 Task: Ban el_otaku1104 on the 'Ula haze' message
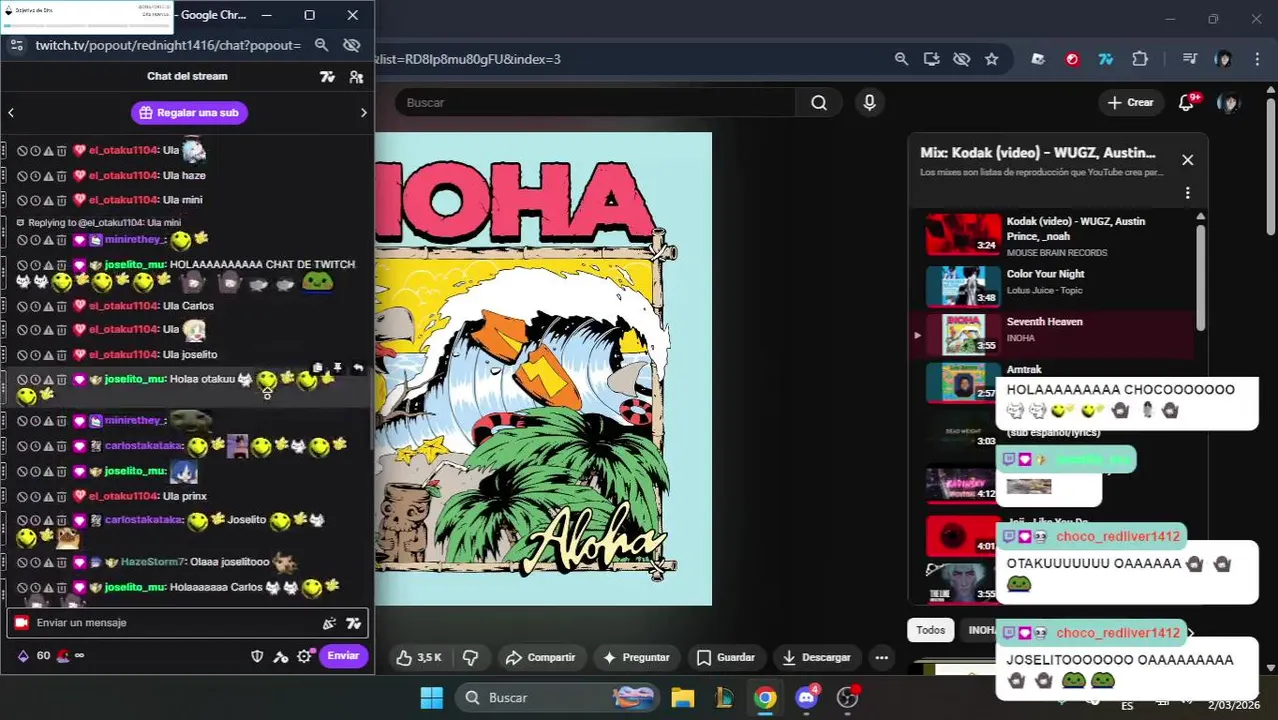point(22,176)
